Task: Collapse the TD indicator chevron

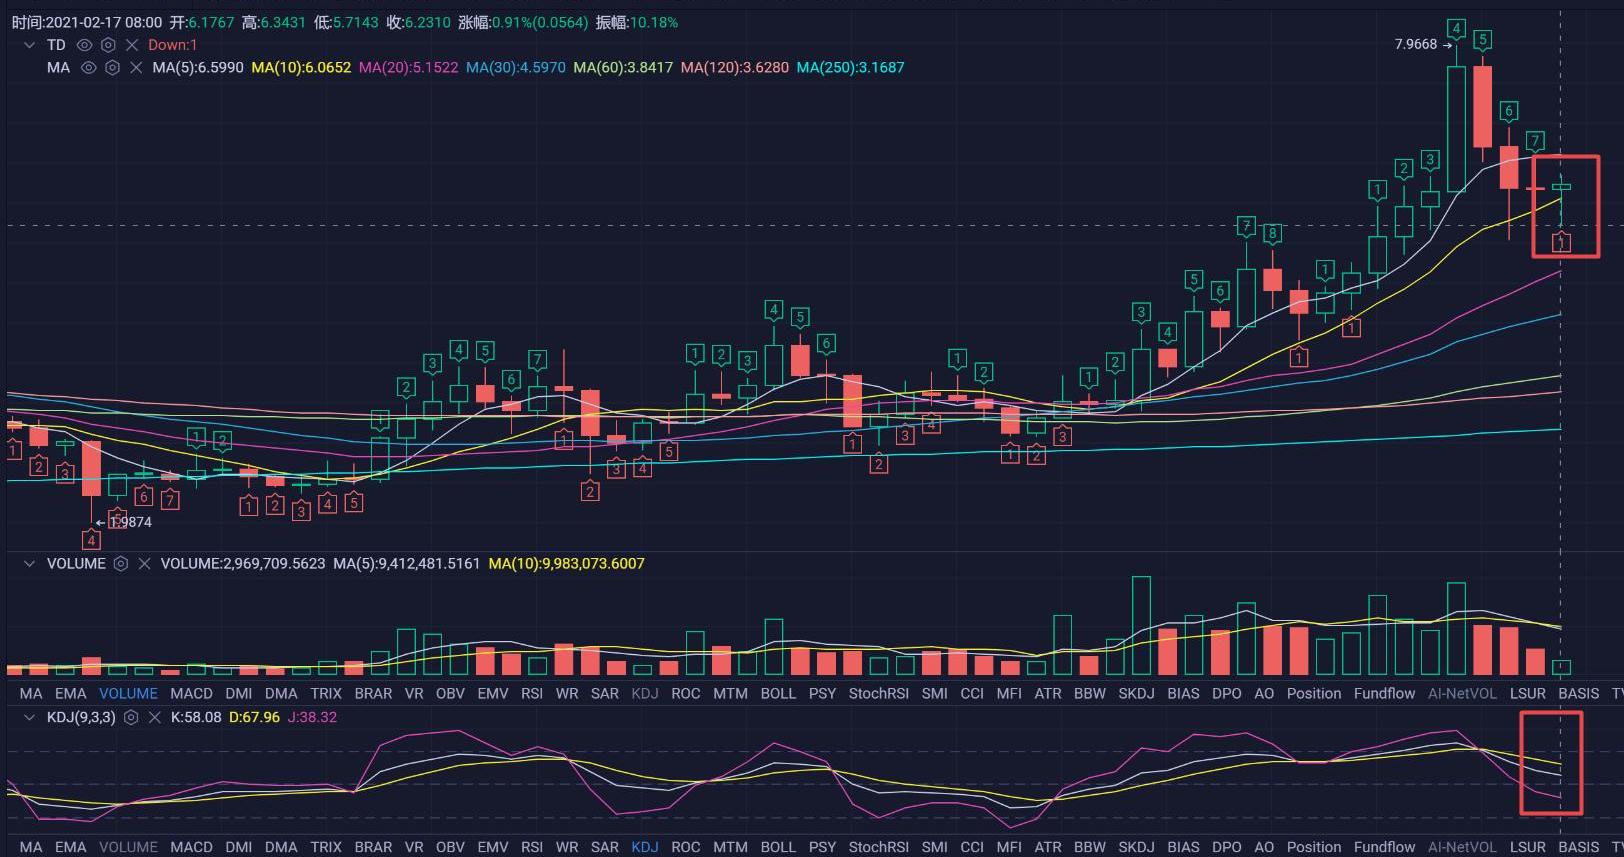Action: pyautogui.click(x=29, y=45)
